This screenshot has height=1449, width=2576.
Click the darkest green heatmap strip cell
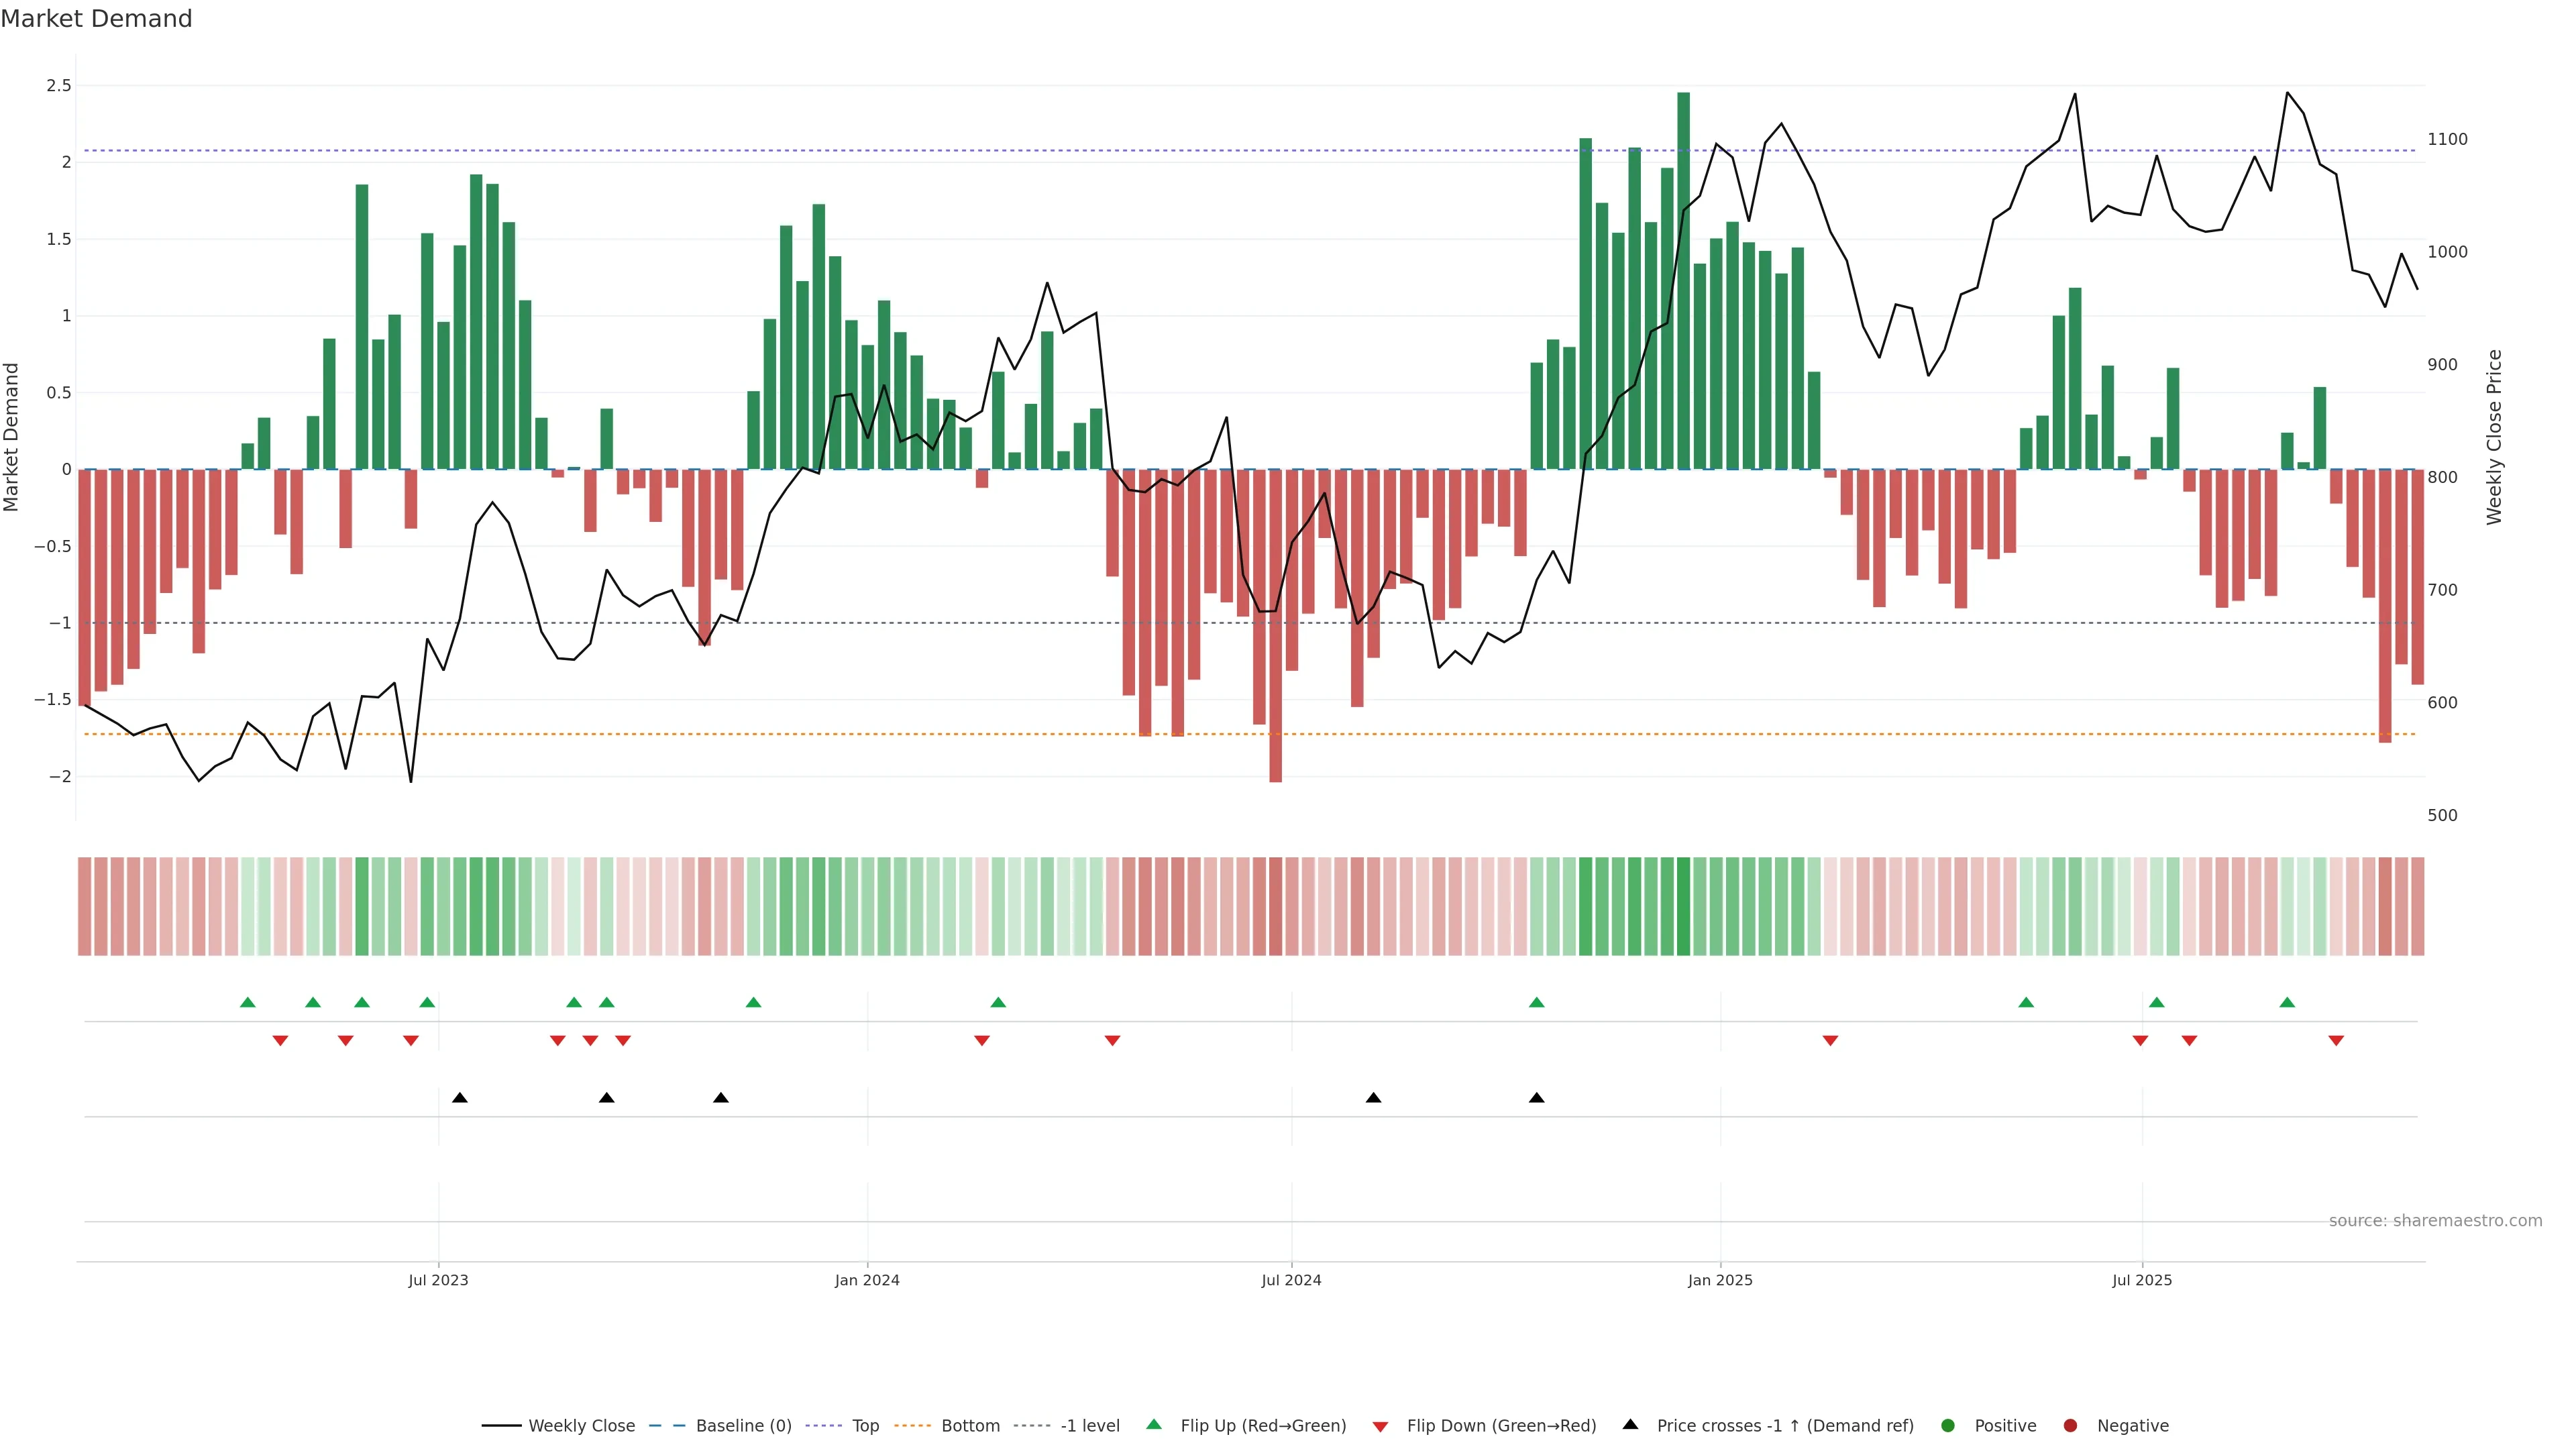click(x=1684, y=906)
